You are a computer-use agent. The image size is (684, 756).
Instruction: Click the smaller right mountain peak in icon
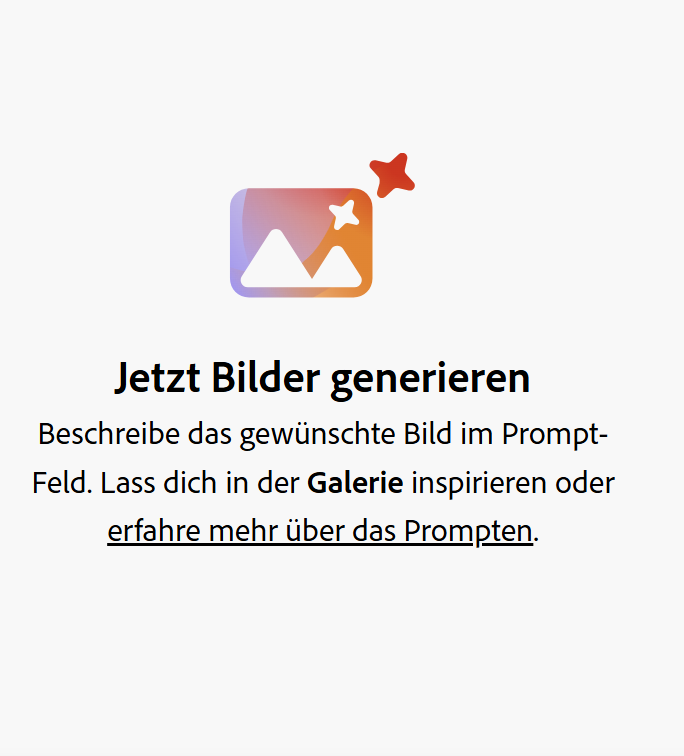click(x=338, y=264)
